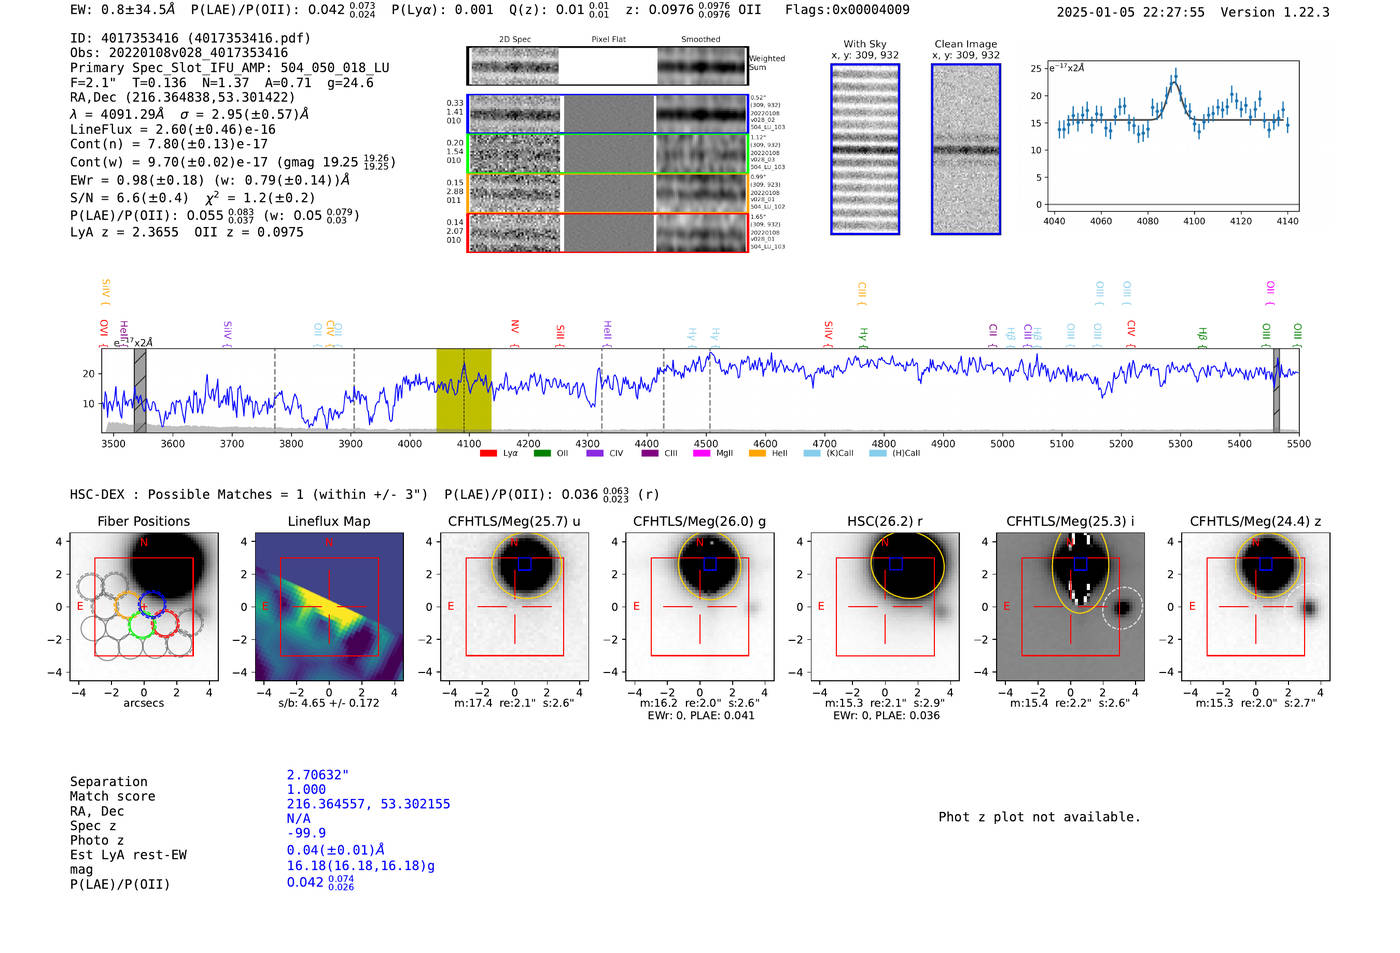Viewport: 1400px width, 953px height.
Task: Click the s/b: 4.65 +/- 0.172 caption
Action: click(x=329, y=703)
